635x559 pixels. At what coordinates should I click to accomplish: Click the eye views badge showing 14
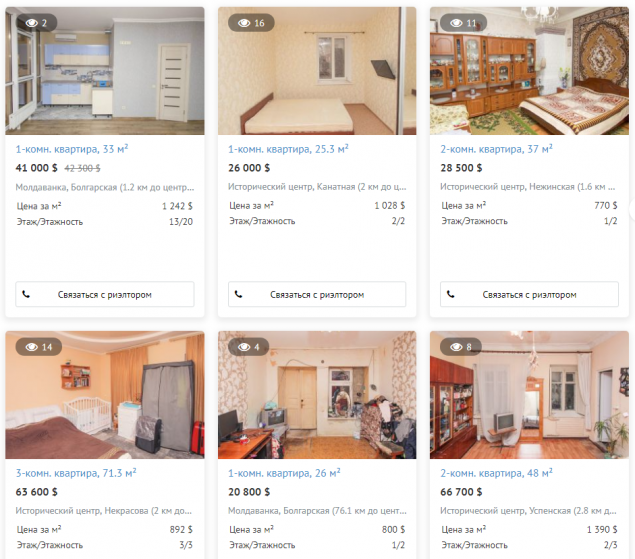[38, 347]
